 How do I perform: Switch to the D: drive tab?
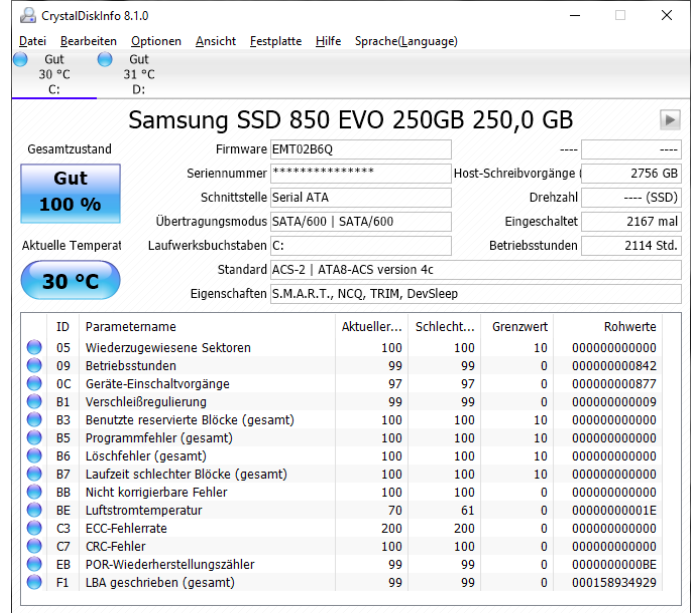tap(138, 74)
